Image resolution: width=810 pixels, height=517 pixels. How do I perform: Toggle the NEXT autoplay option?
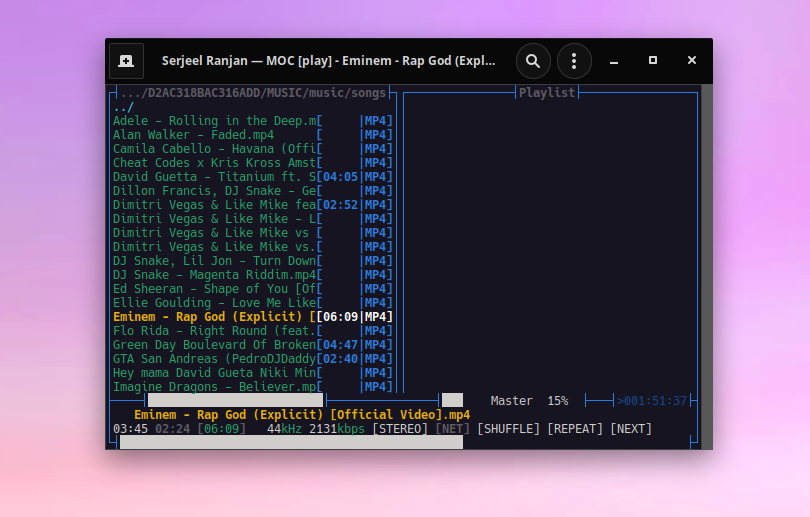click(x=631, y=429)
